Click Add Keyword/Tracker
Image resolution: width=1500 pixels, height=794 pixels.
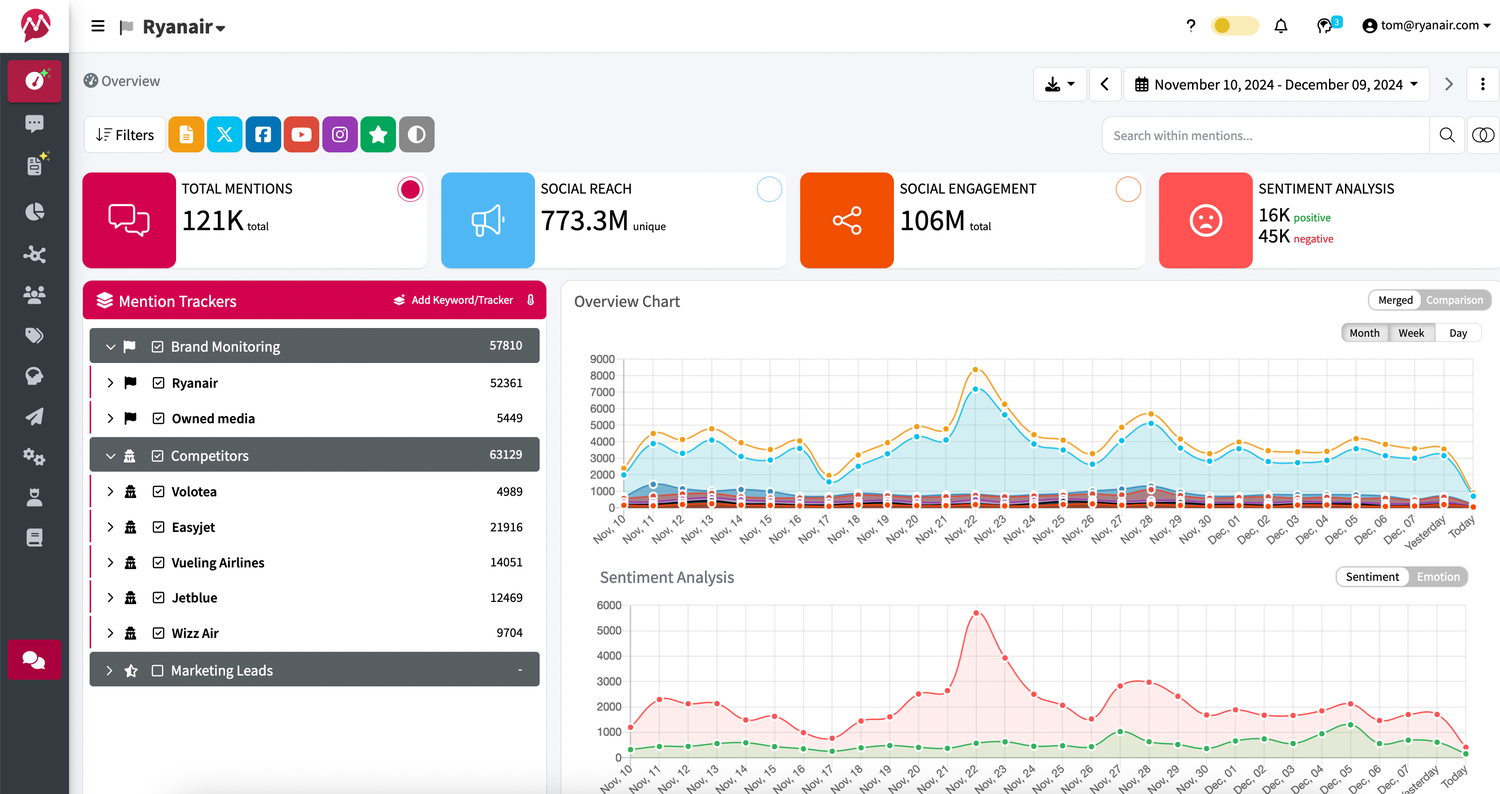pyautogui.click(x=453, y=300)
